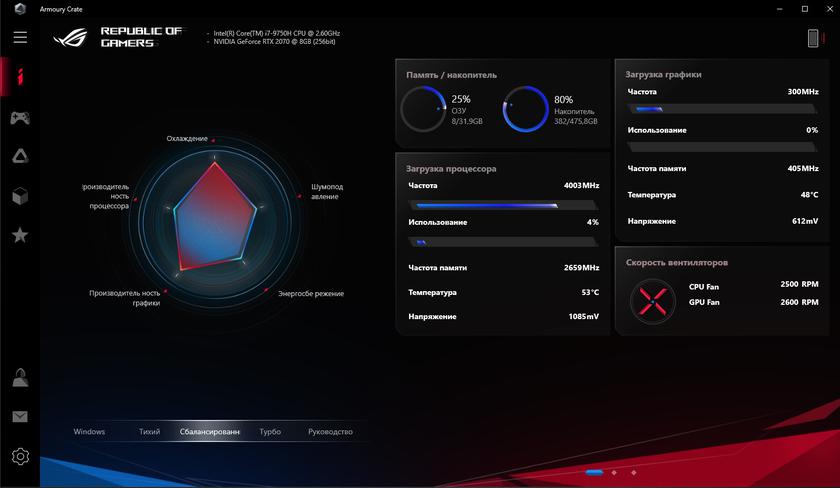Open the mail notifications icon

[20, 417]
